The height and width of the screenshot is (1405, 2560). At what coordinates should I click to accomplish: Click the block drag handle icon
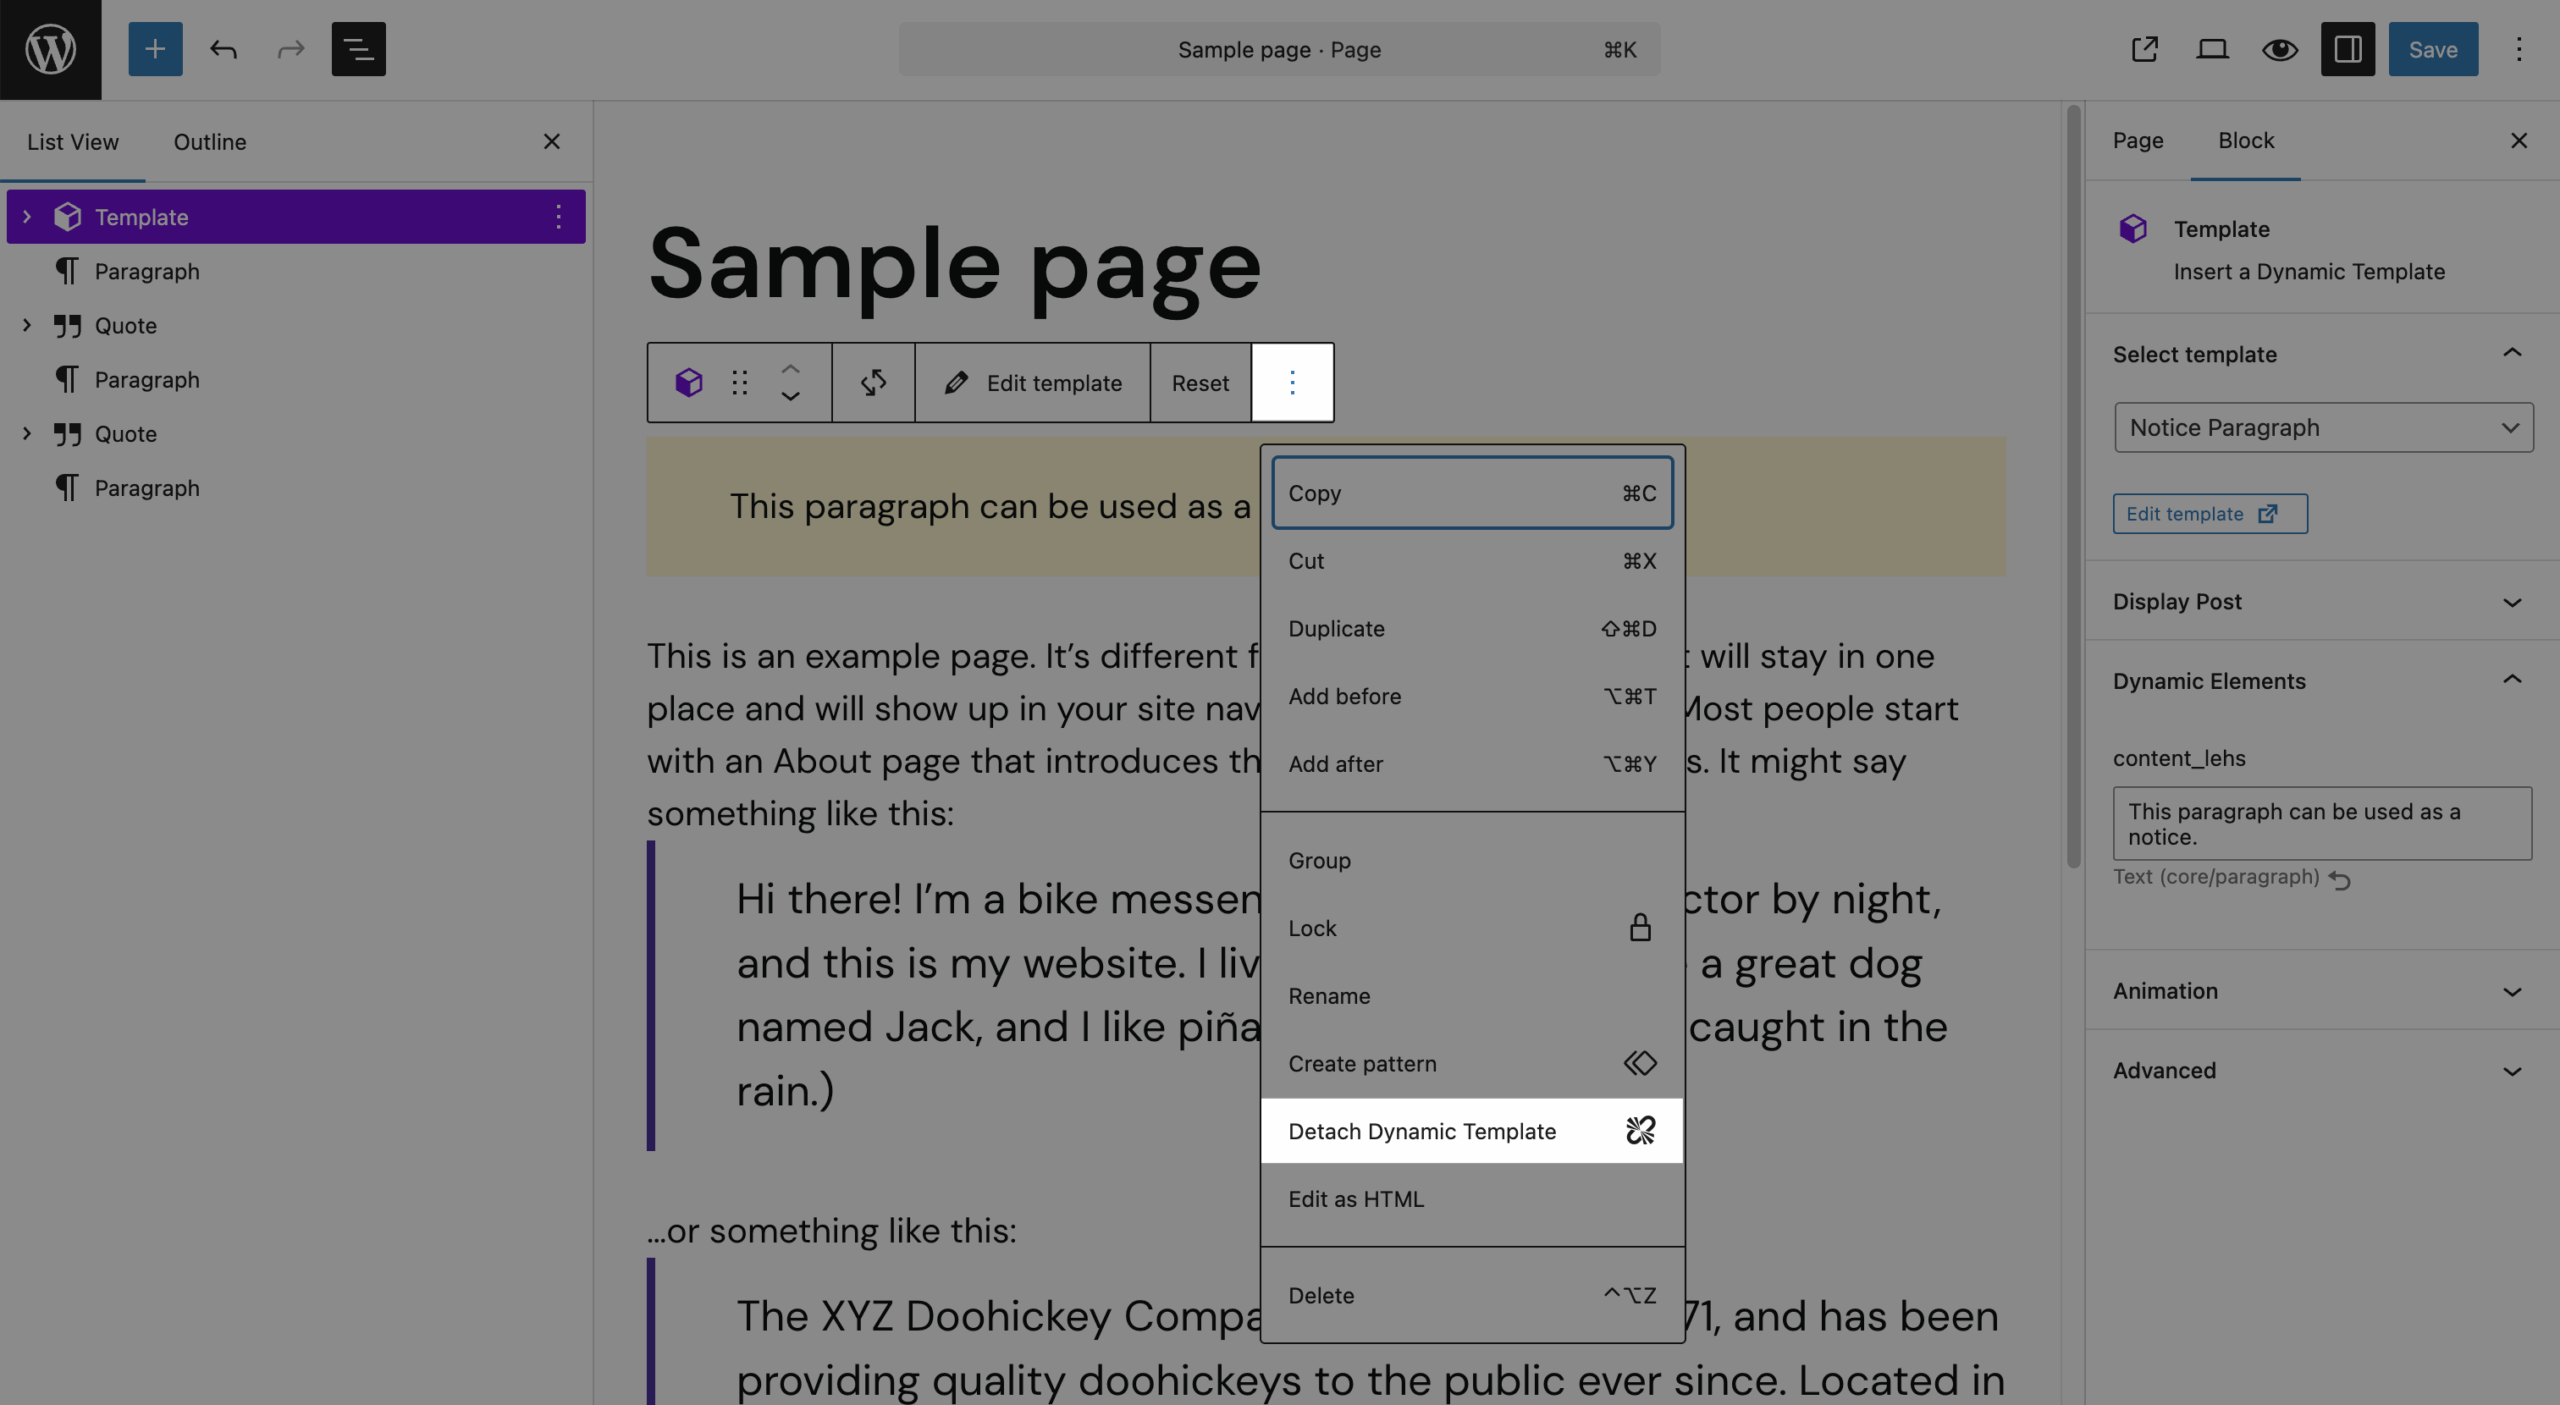(x=739, y=383)
